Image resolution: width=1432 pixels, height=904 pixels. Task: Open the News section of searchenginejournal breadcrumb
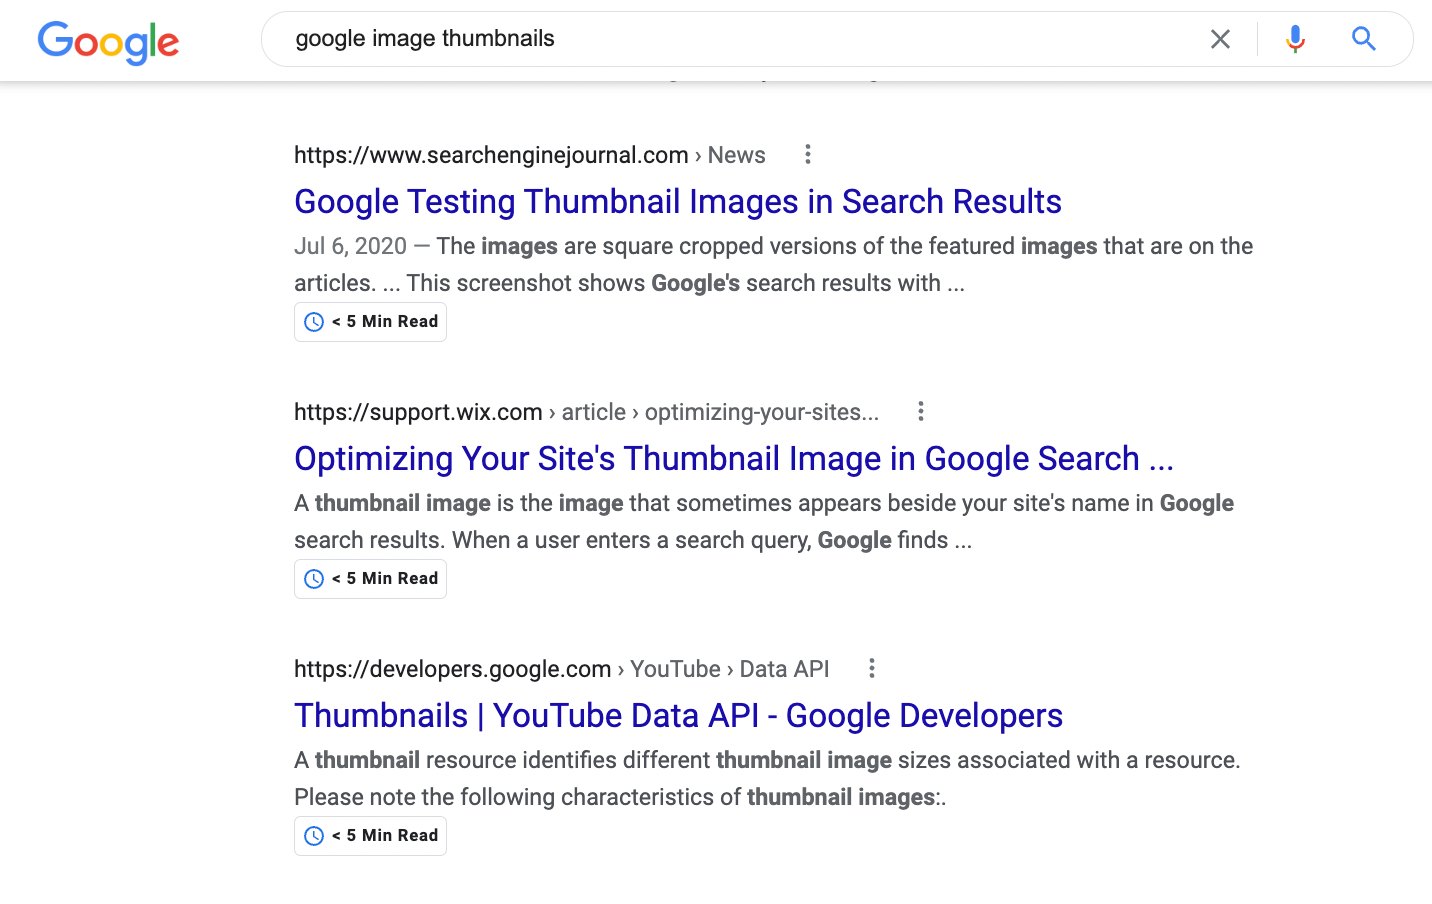coord(736,154)
